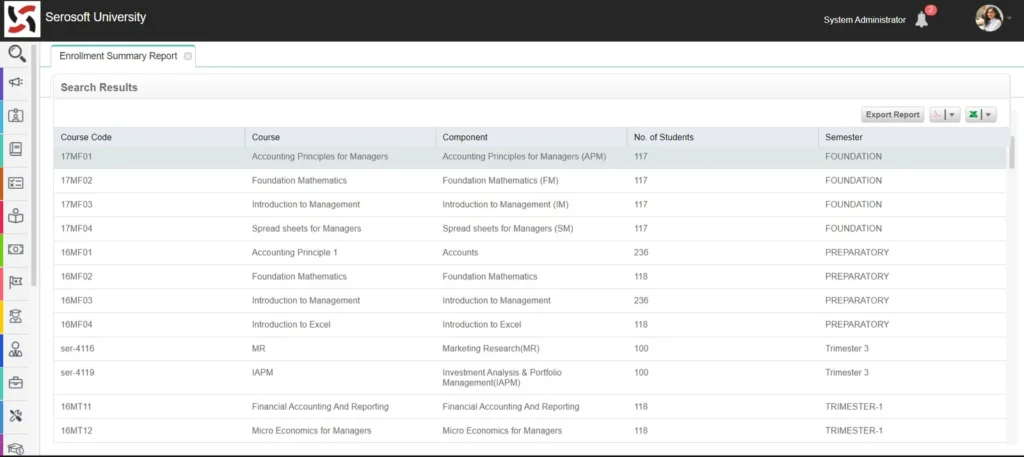Screen dimensions: 1024x457
Task: Sort by No. of Students column header
Action: 721,137
